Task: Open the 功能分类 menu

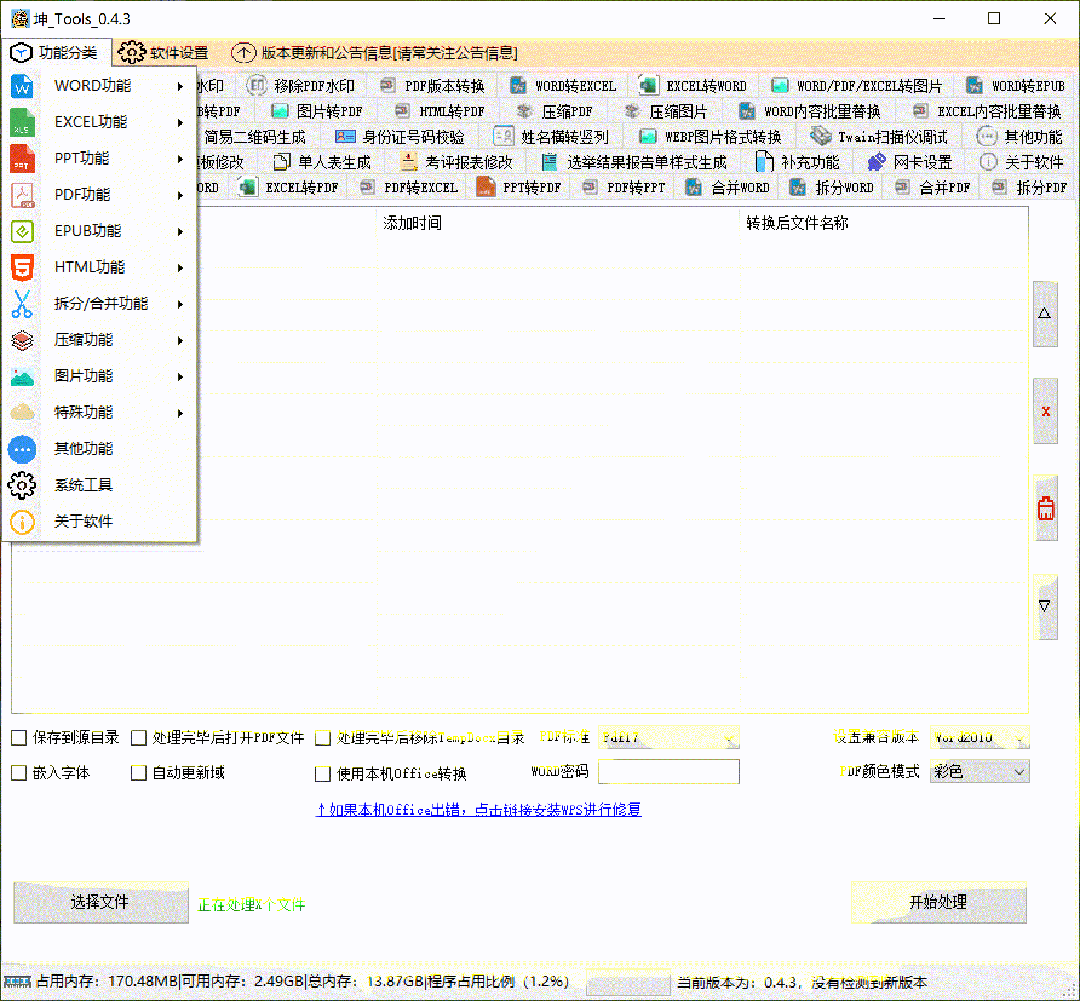Action: tap(55, 52)
